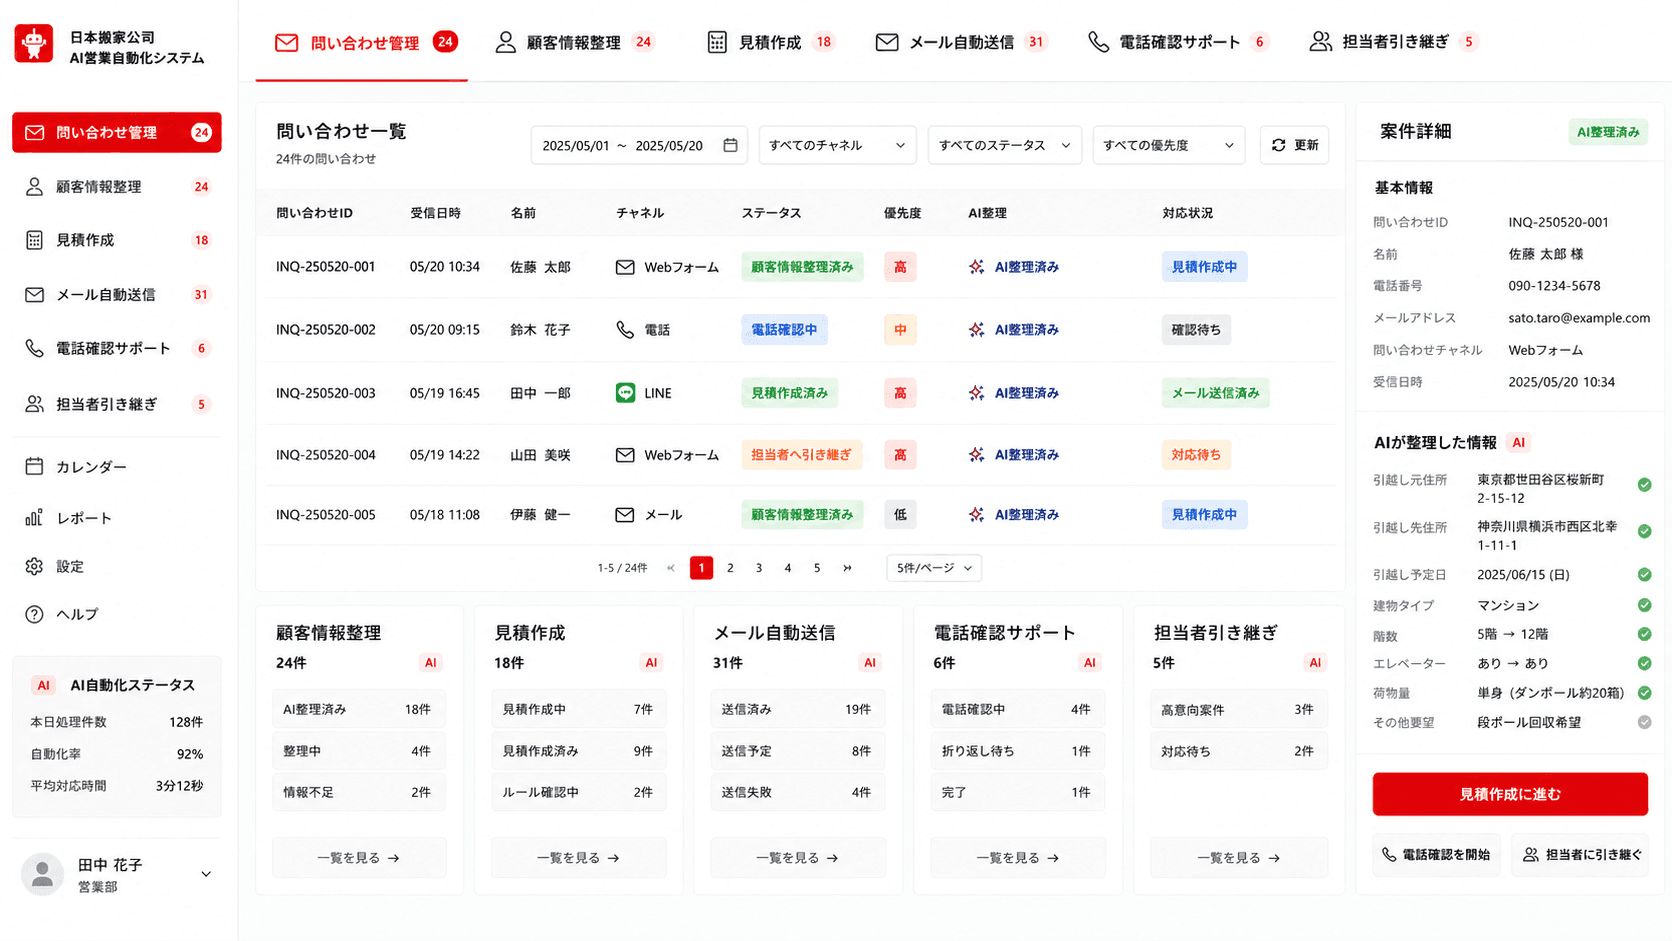The width and height of the screenshot is (1672, 941).
Task: Click the green check next to エレベーター
Action: [1644, 663]
